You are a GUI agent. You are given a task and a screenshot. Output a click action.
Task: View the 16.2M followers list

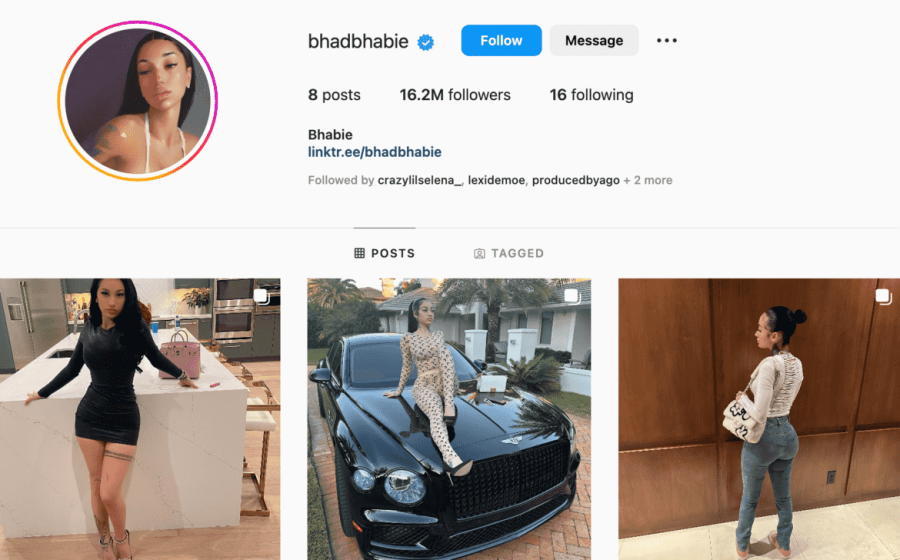(x=455, y=95)
